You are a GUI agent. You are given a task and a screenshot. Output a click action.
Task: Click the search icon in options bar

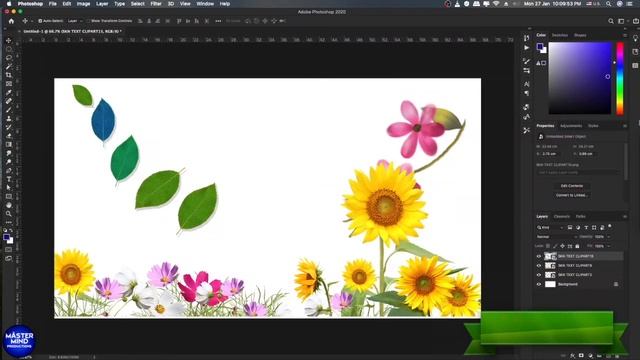[611, 21]
